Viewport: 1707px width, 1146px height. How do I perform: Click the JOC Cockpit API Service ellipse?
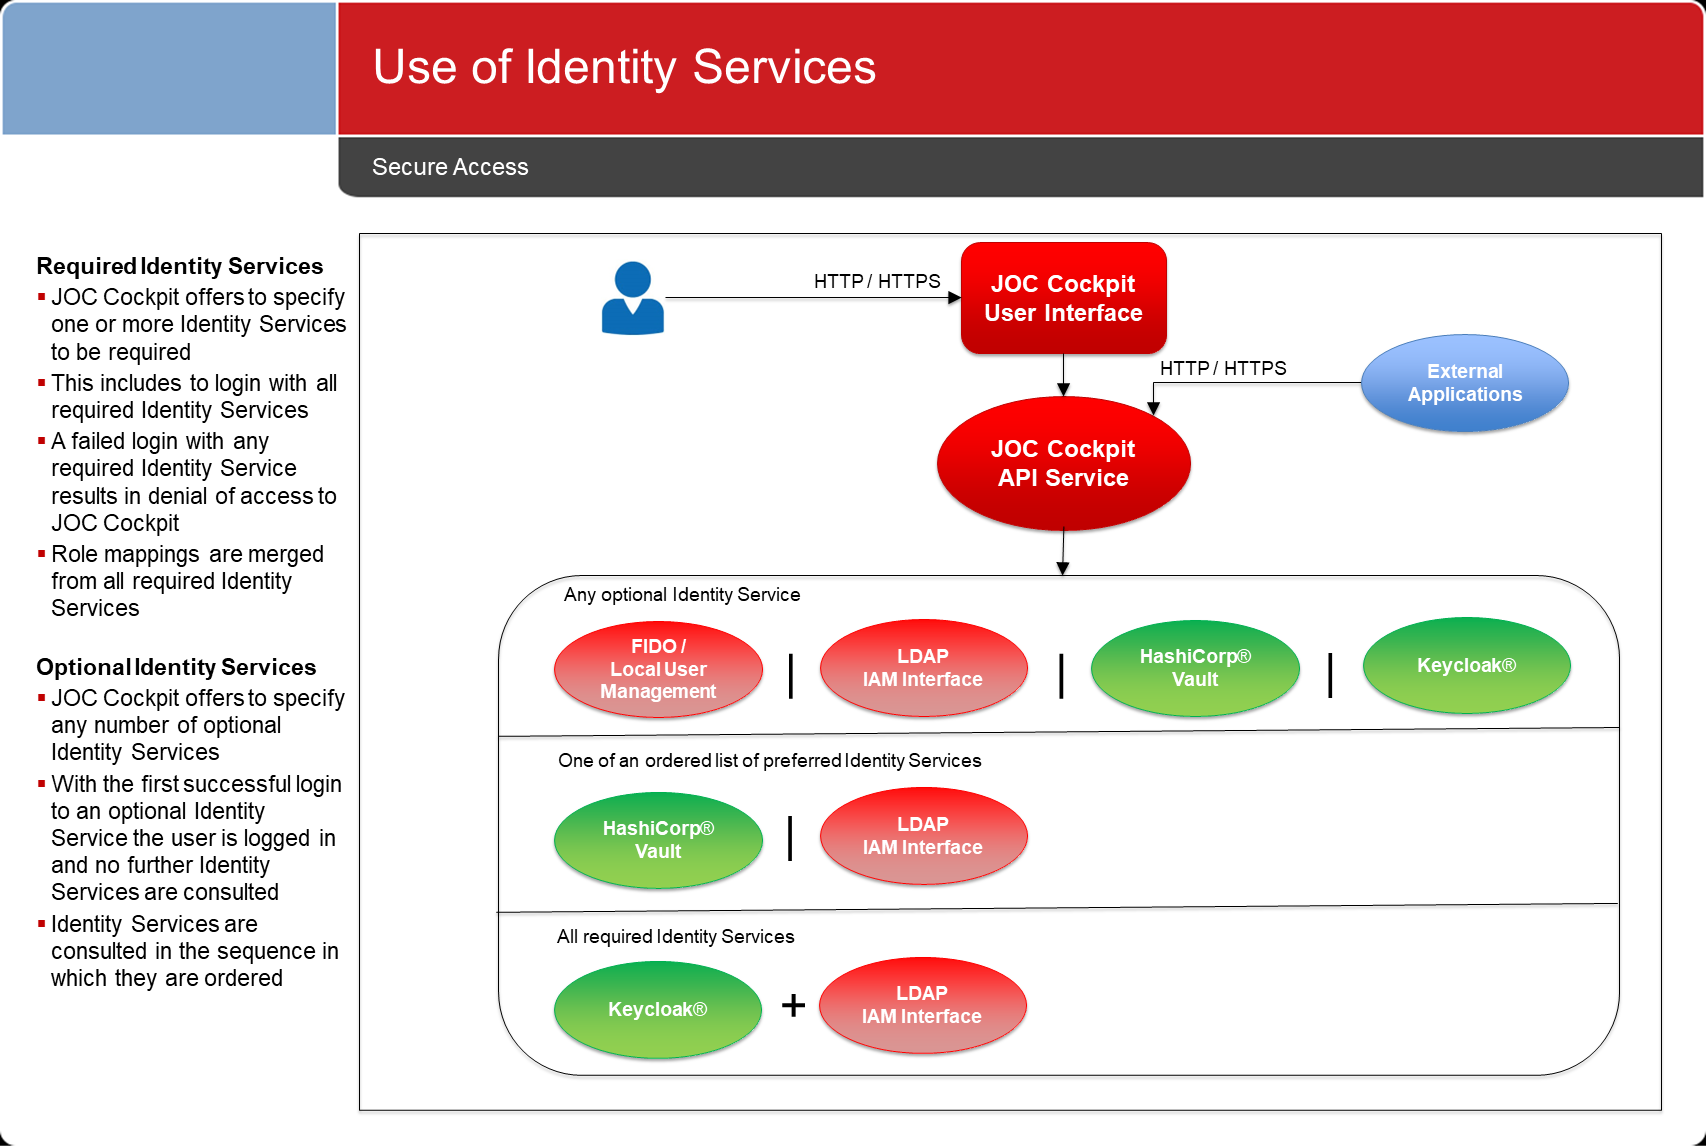1063,463
